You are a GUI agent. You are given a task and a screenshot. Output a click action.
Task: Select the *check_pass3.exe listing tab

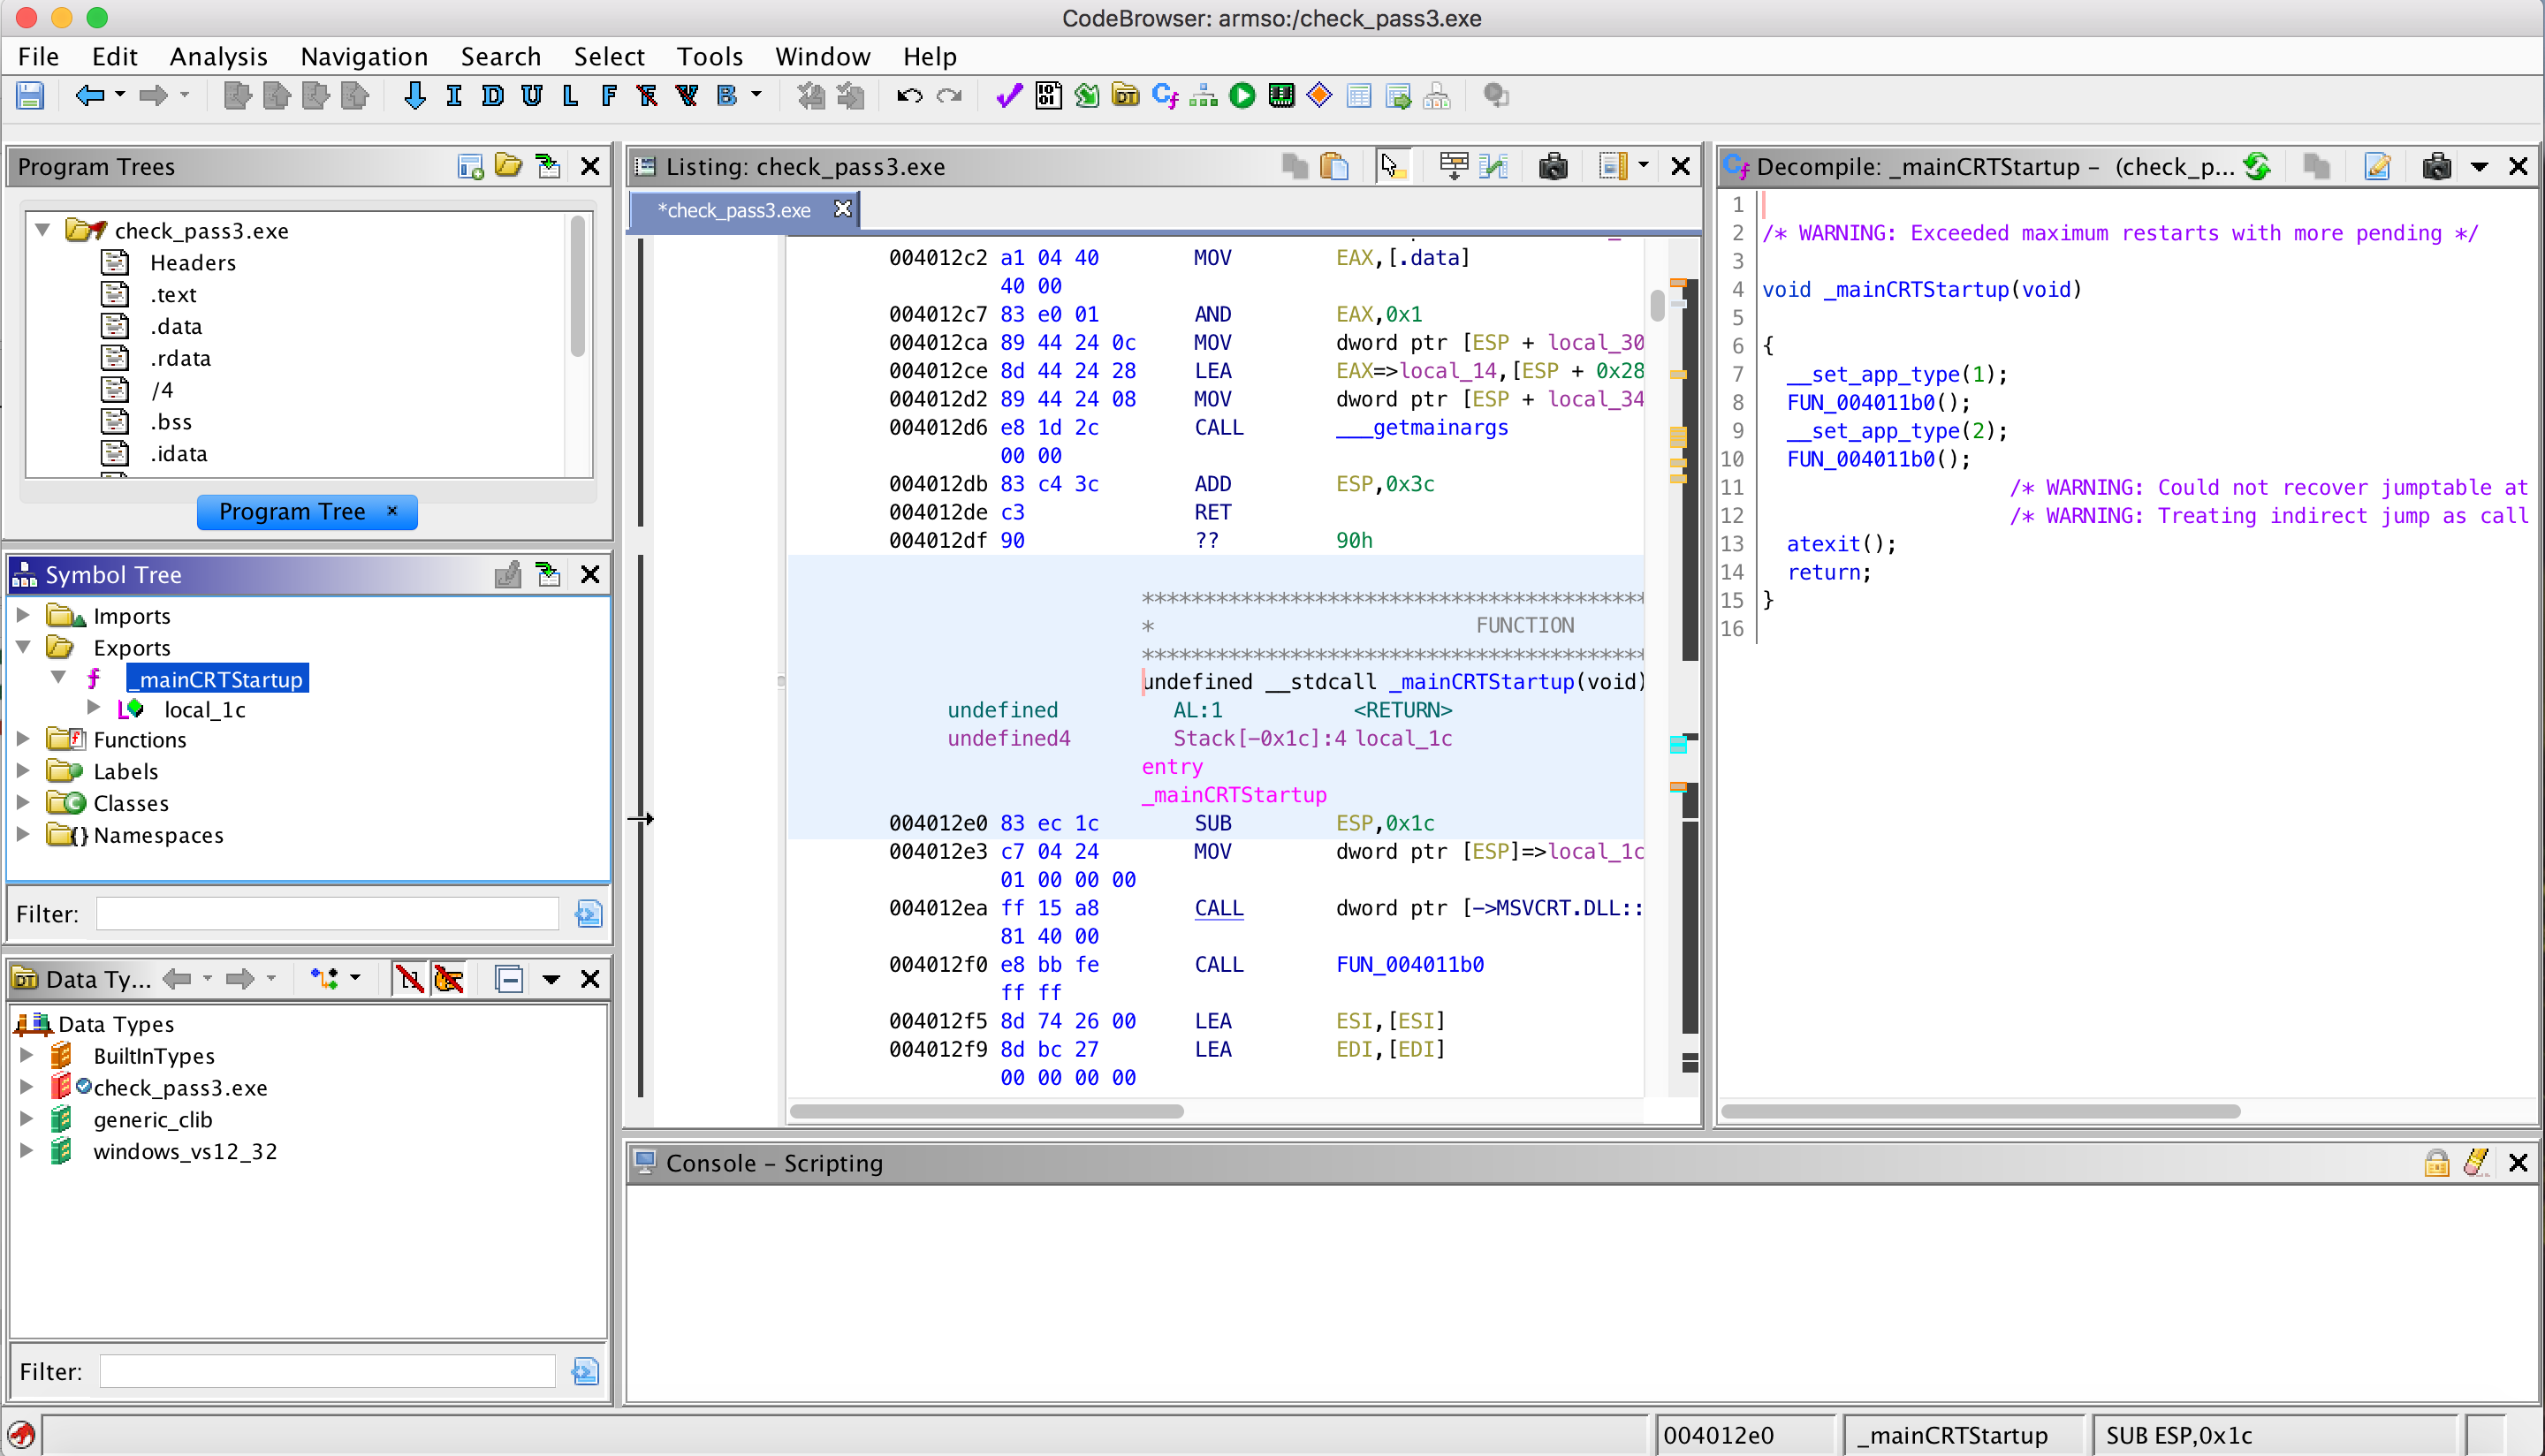(x=734, y=210)
